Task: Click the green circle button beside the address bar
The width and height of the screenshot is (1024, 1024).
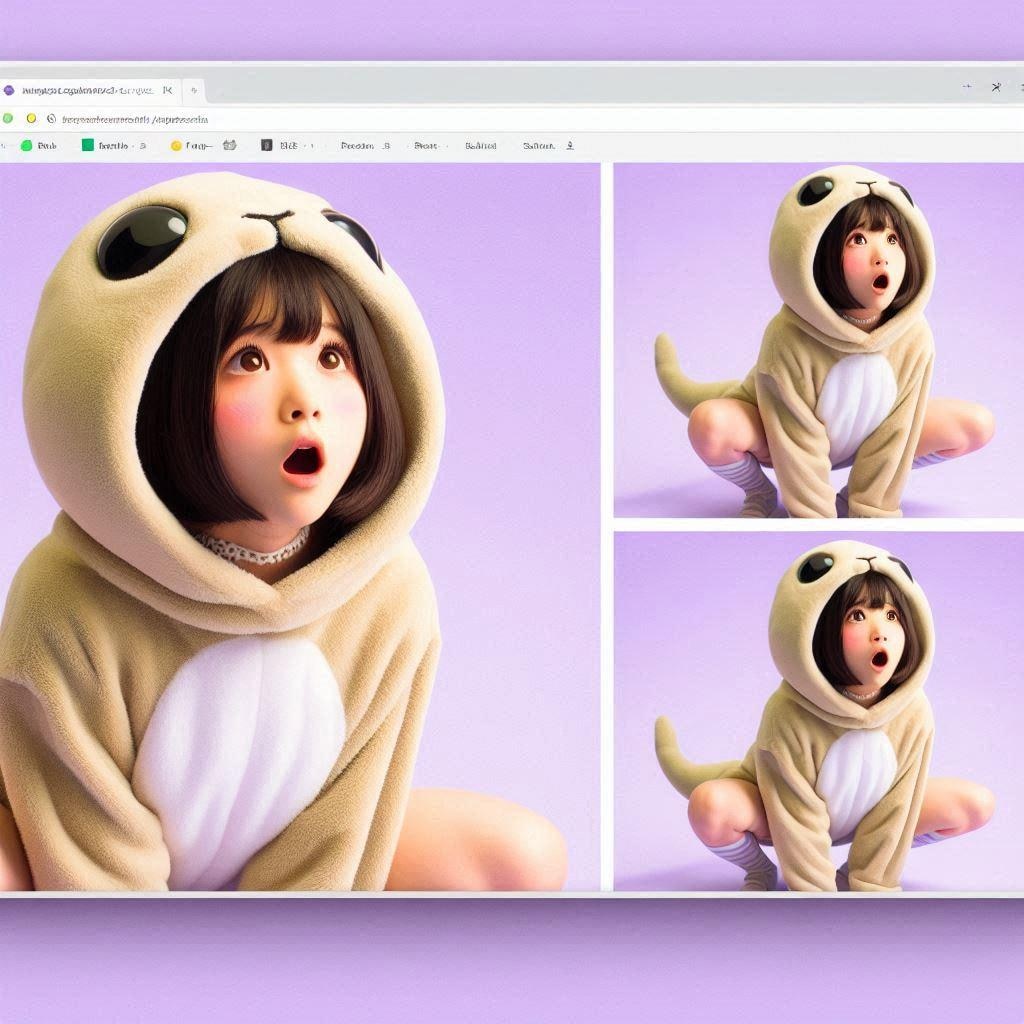Action: pos(8,119)
